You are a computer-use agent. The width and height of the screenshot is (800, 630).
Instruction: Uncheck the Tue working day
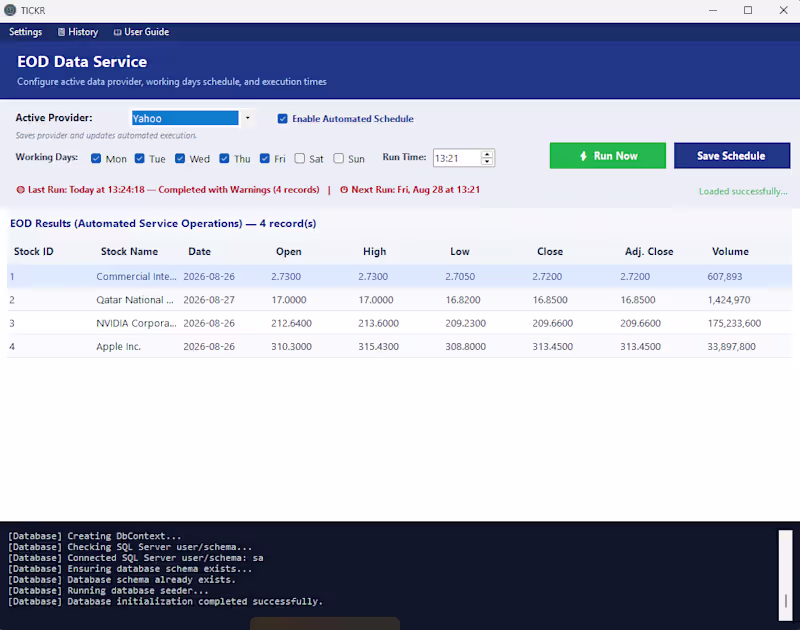(139, 159)
